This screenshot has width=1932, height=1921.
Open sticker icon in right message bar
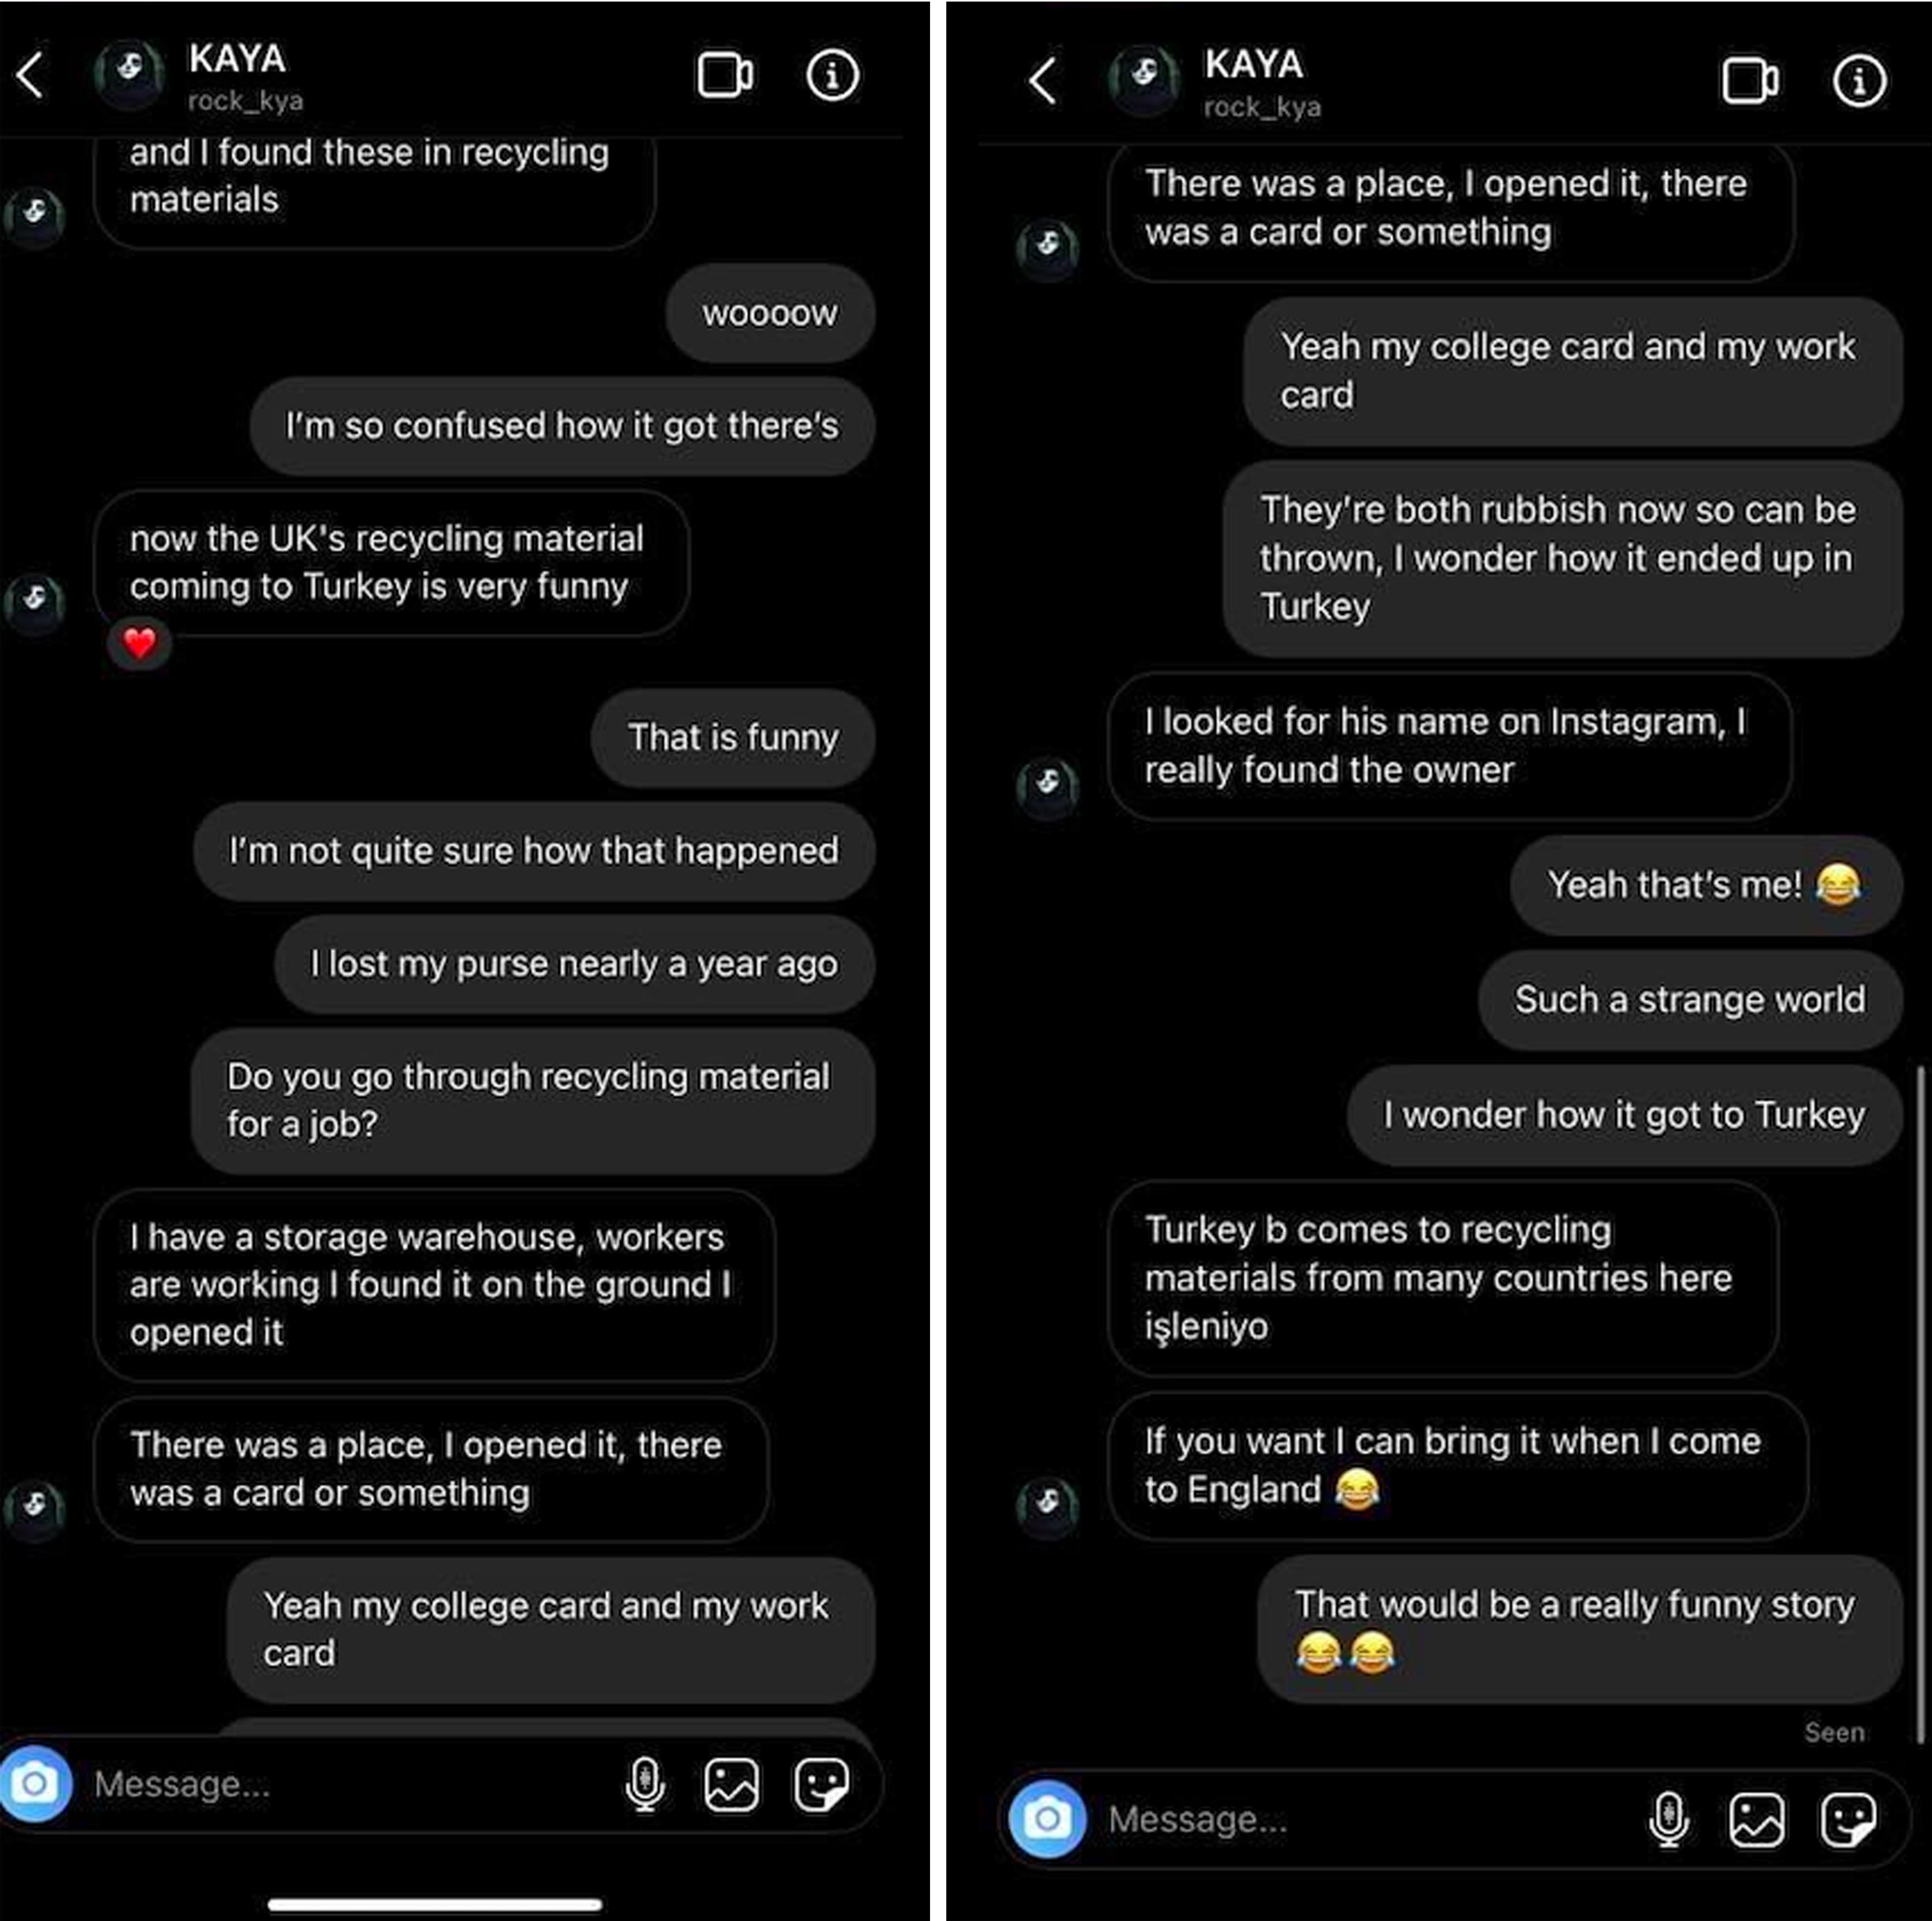[1848, 1818]
